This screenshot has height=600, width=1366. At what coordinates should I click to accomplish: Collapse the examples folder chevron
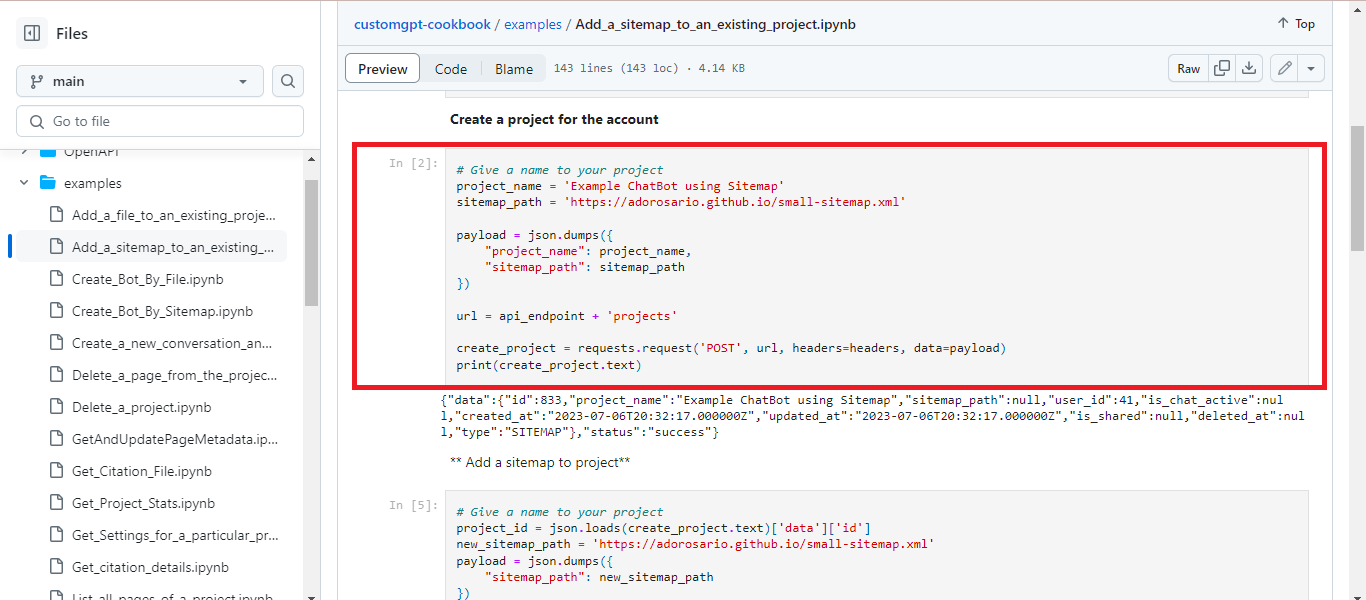25,183
